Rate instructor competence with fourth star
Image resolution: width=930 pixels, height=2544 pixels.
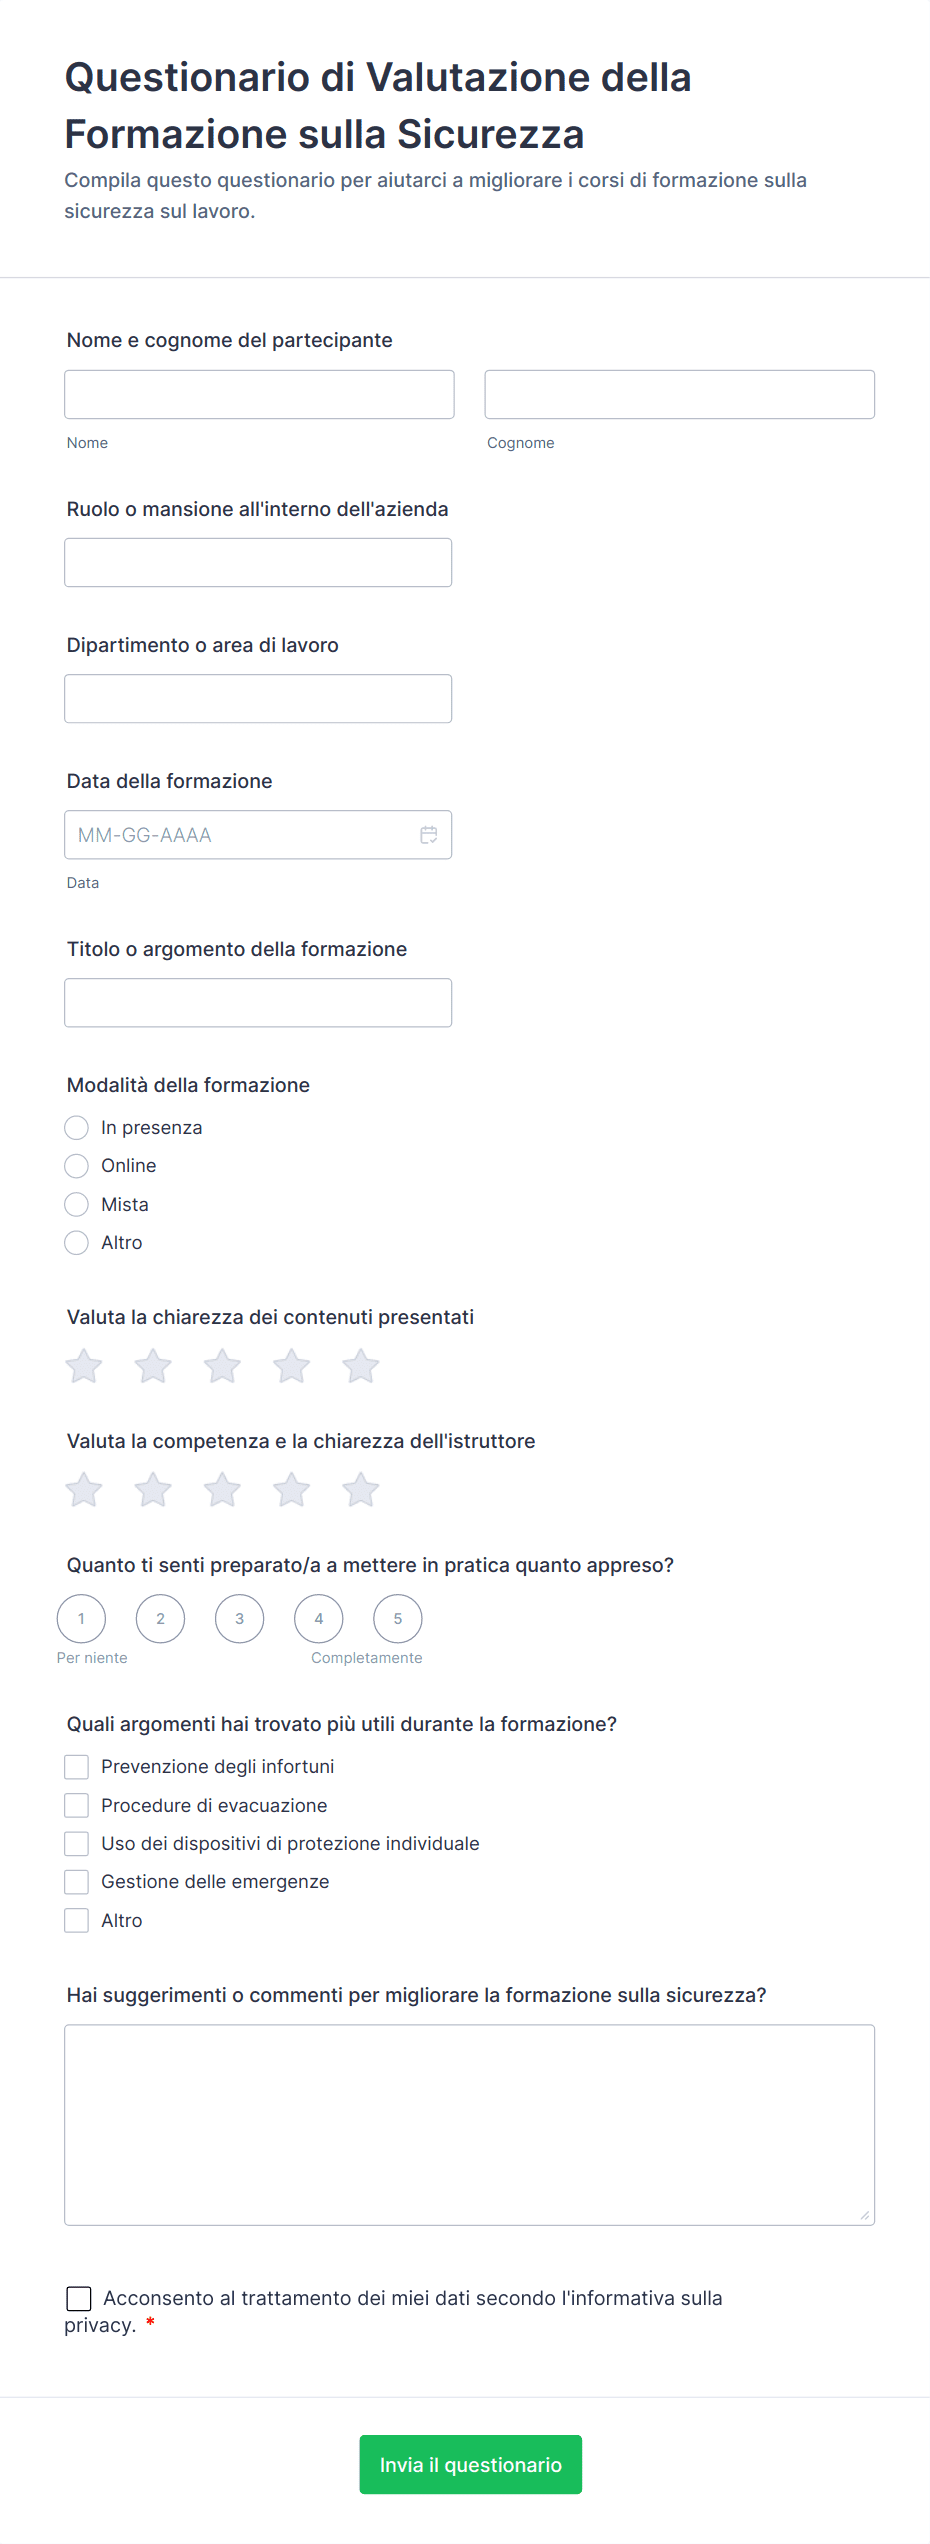[292, 1490]
